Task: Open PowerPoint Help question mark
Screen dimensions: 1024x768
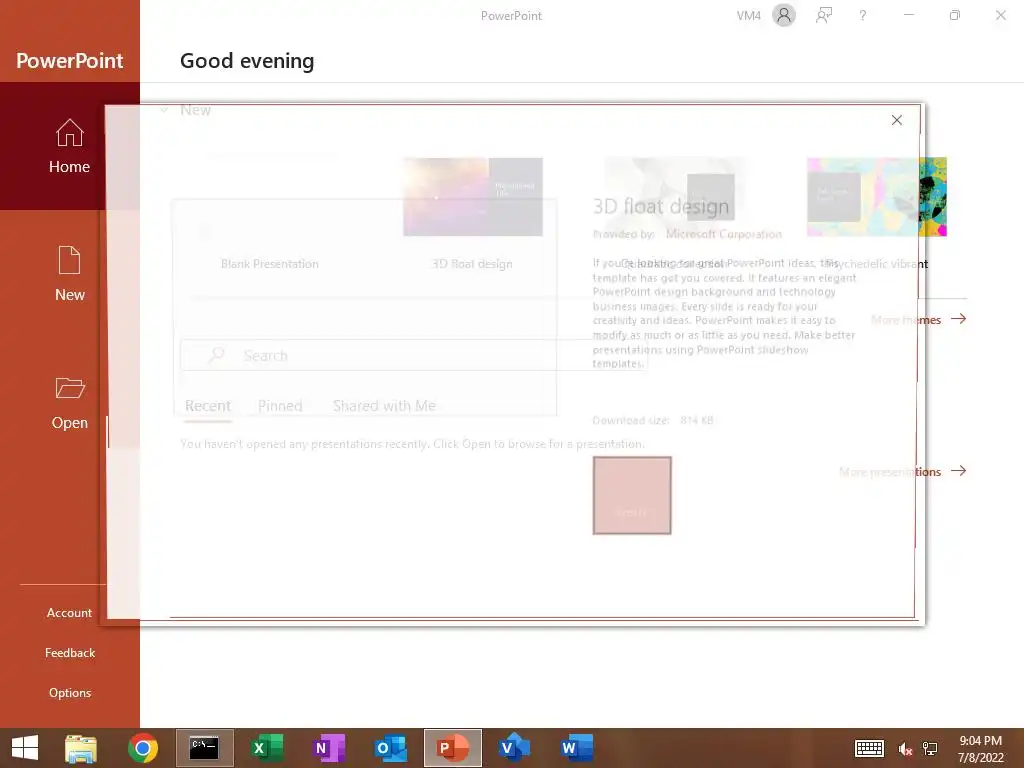Action: tap(863, 15)
